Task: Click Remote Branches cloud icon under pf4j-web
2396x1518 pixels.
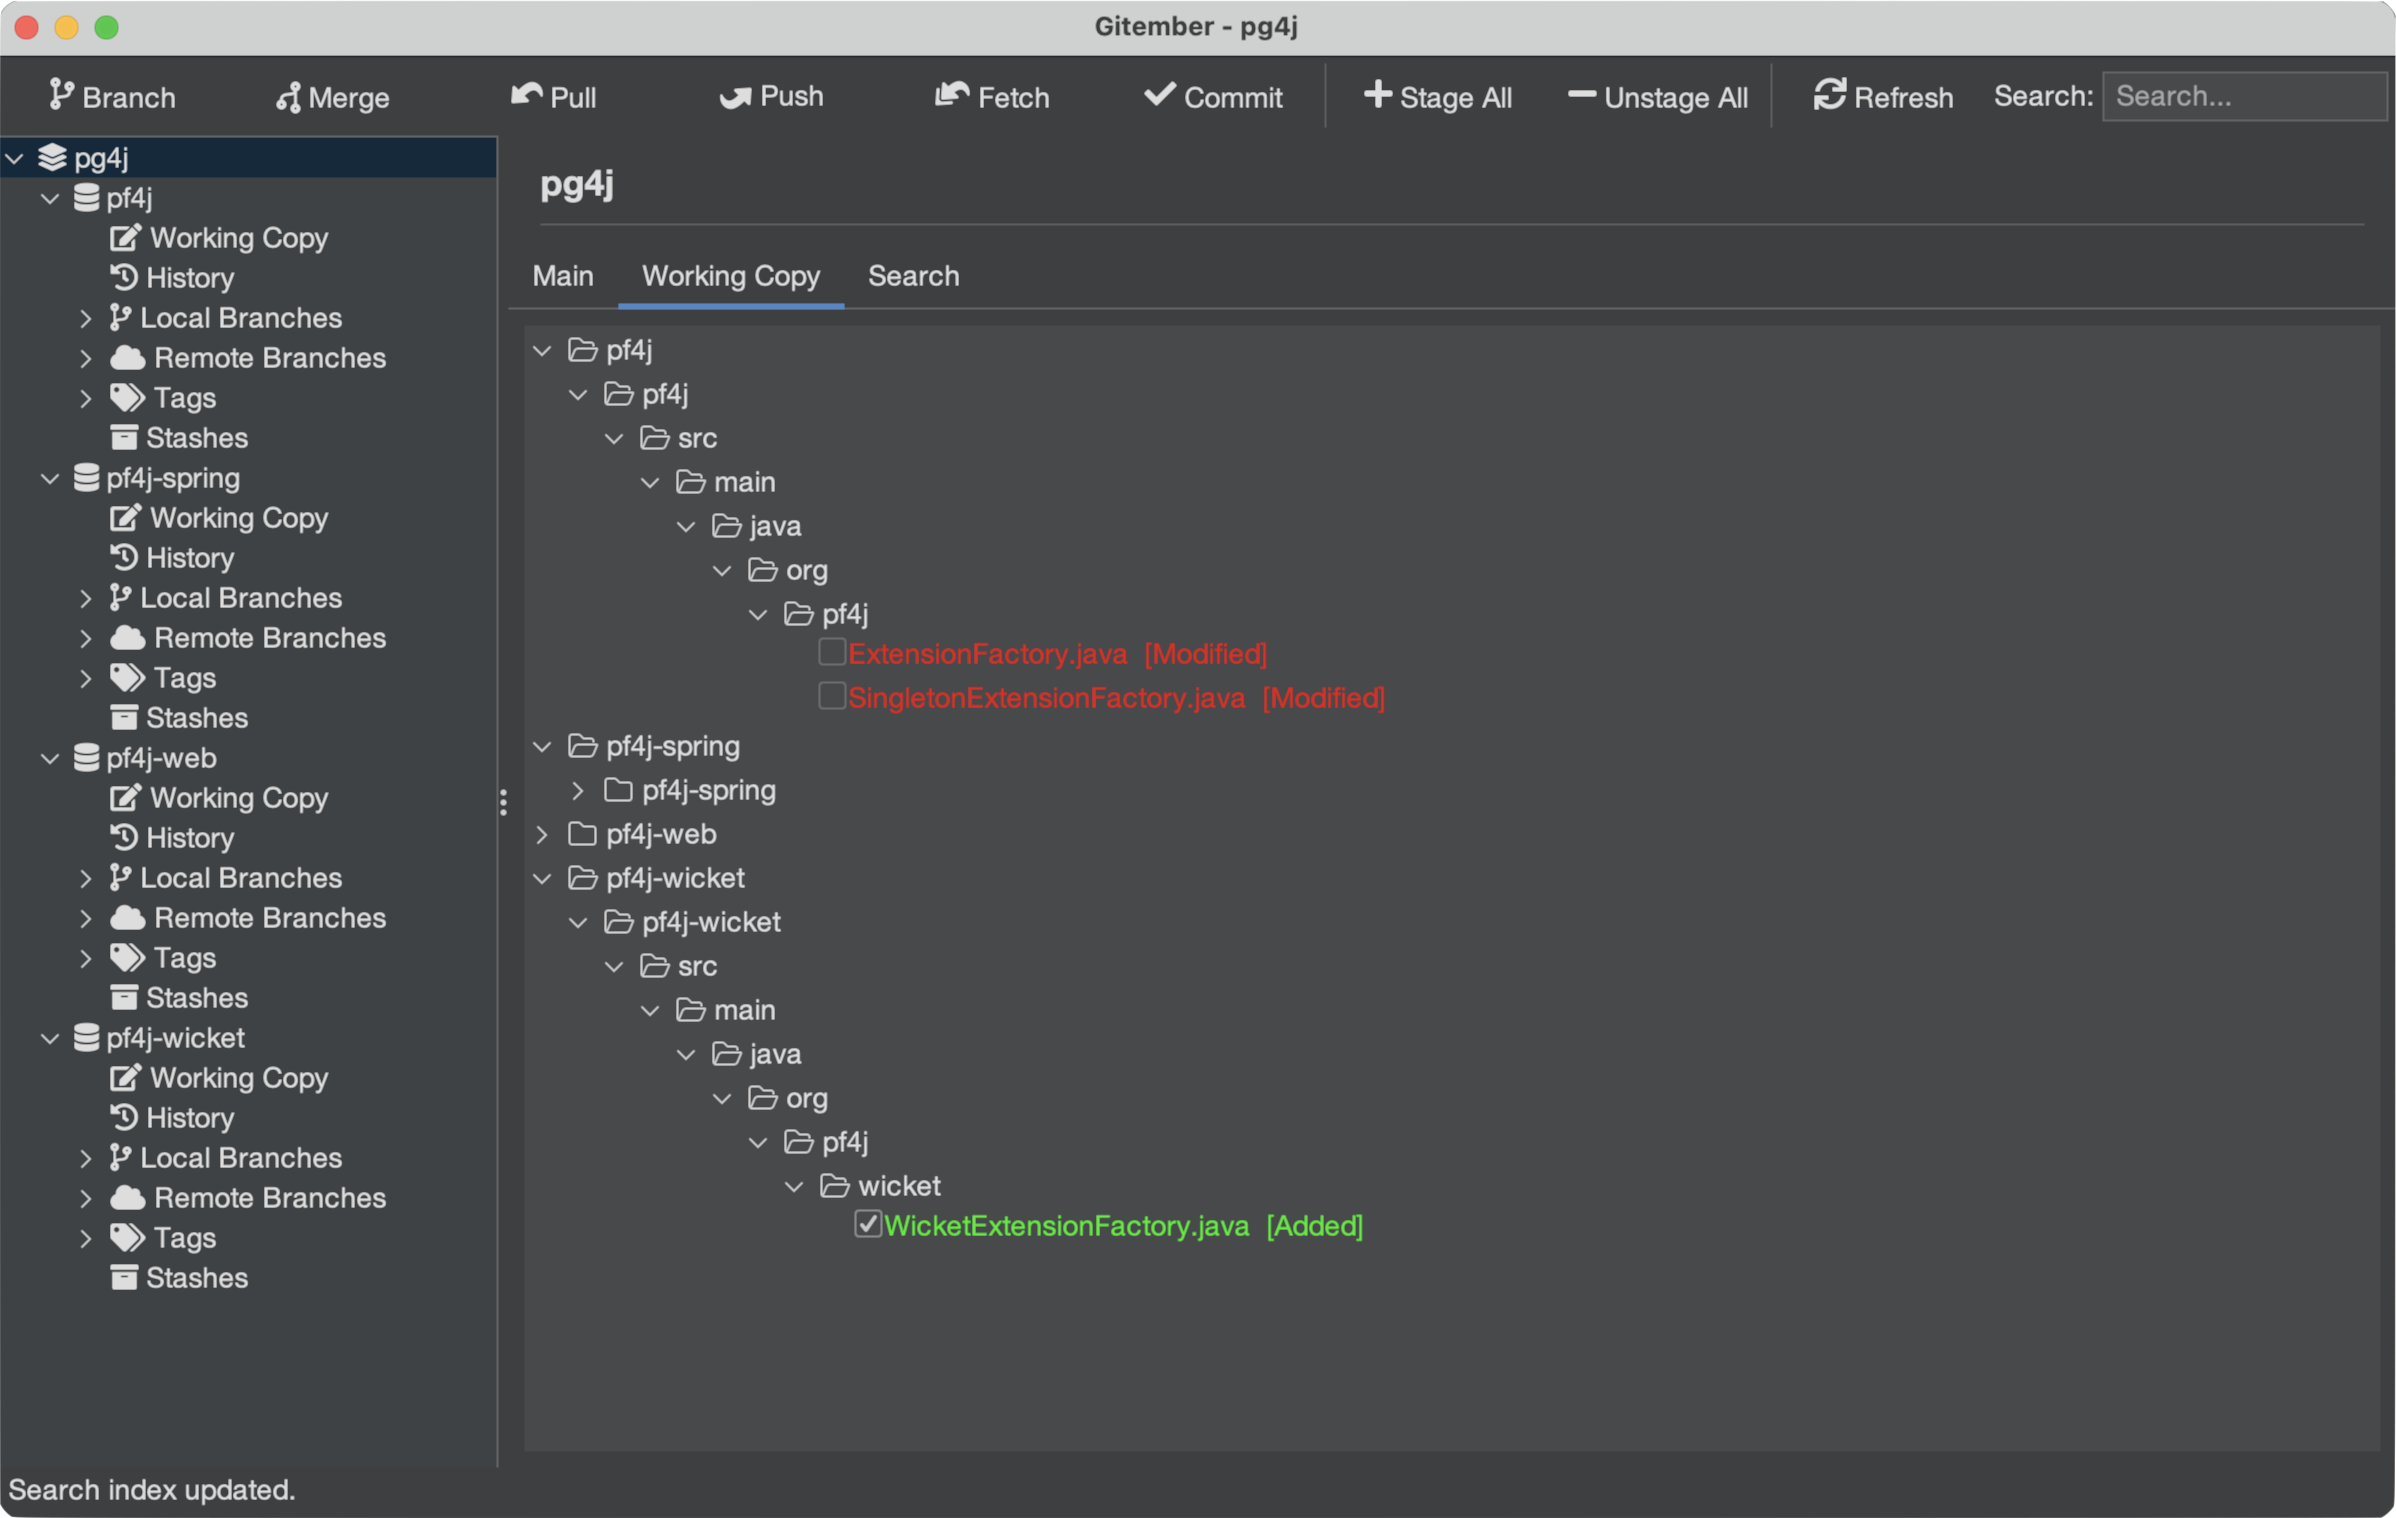Action: (127, 918)
